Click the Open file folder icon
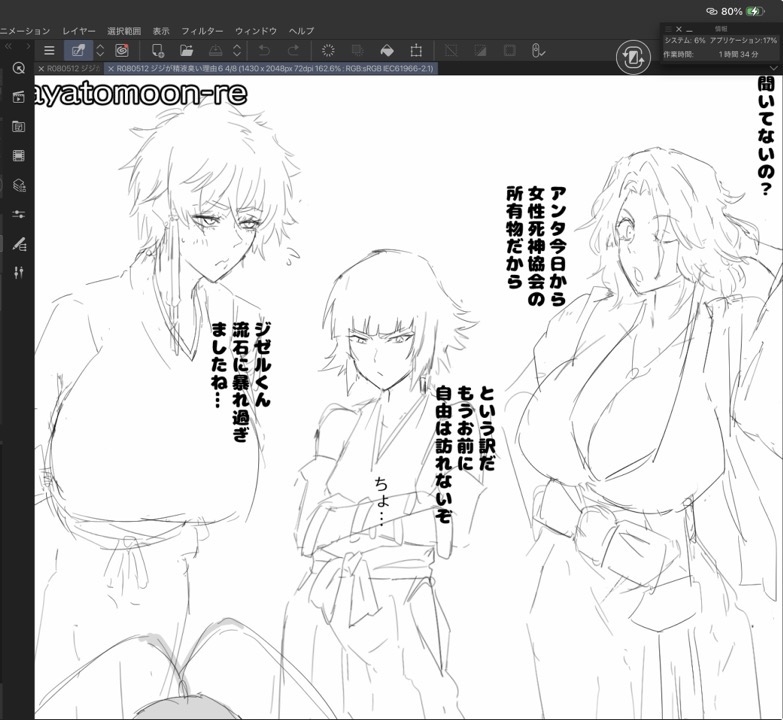The width and height of the screenshot is (783, 720). click(x=186, y=50)
